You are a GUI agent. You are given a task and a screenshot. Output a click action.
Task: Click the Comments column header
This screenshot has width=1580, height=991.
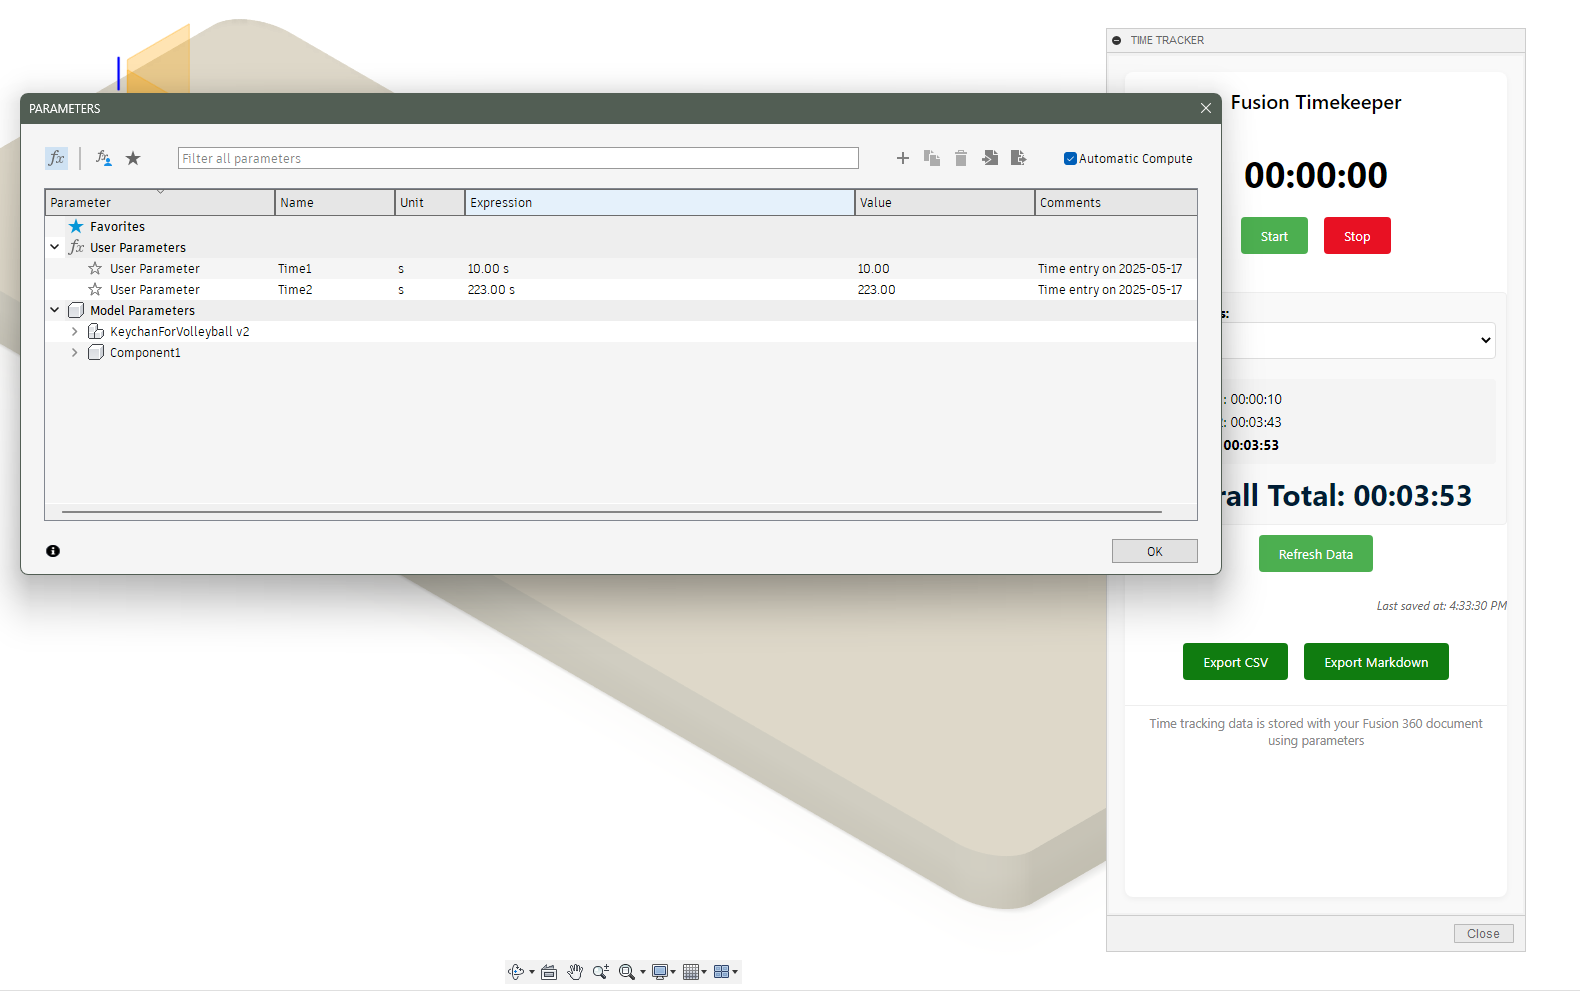click(1116, 202)
